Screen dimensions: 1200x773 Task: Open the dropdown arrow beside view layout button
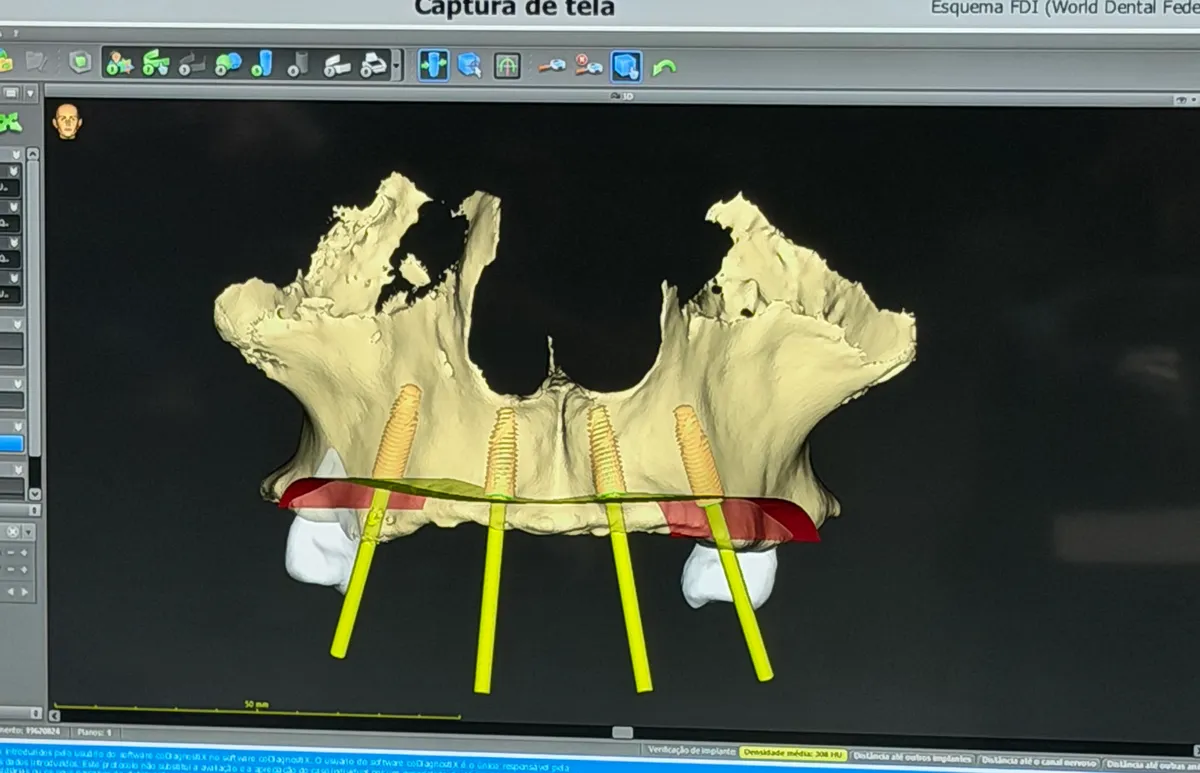(31, 93)
